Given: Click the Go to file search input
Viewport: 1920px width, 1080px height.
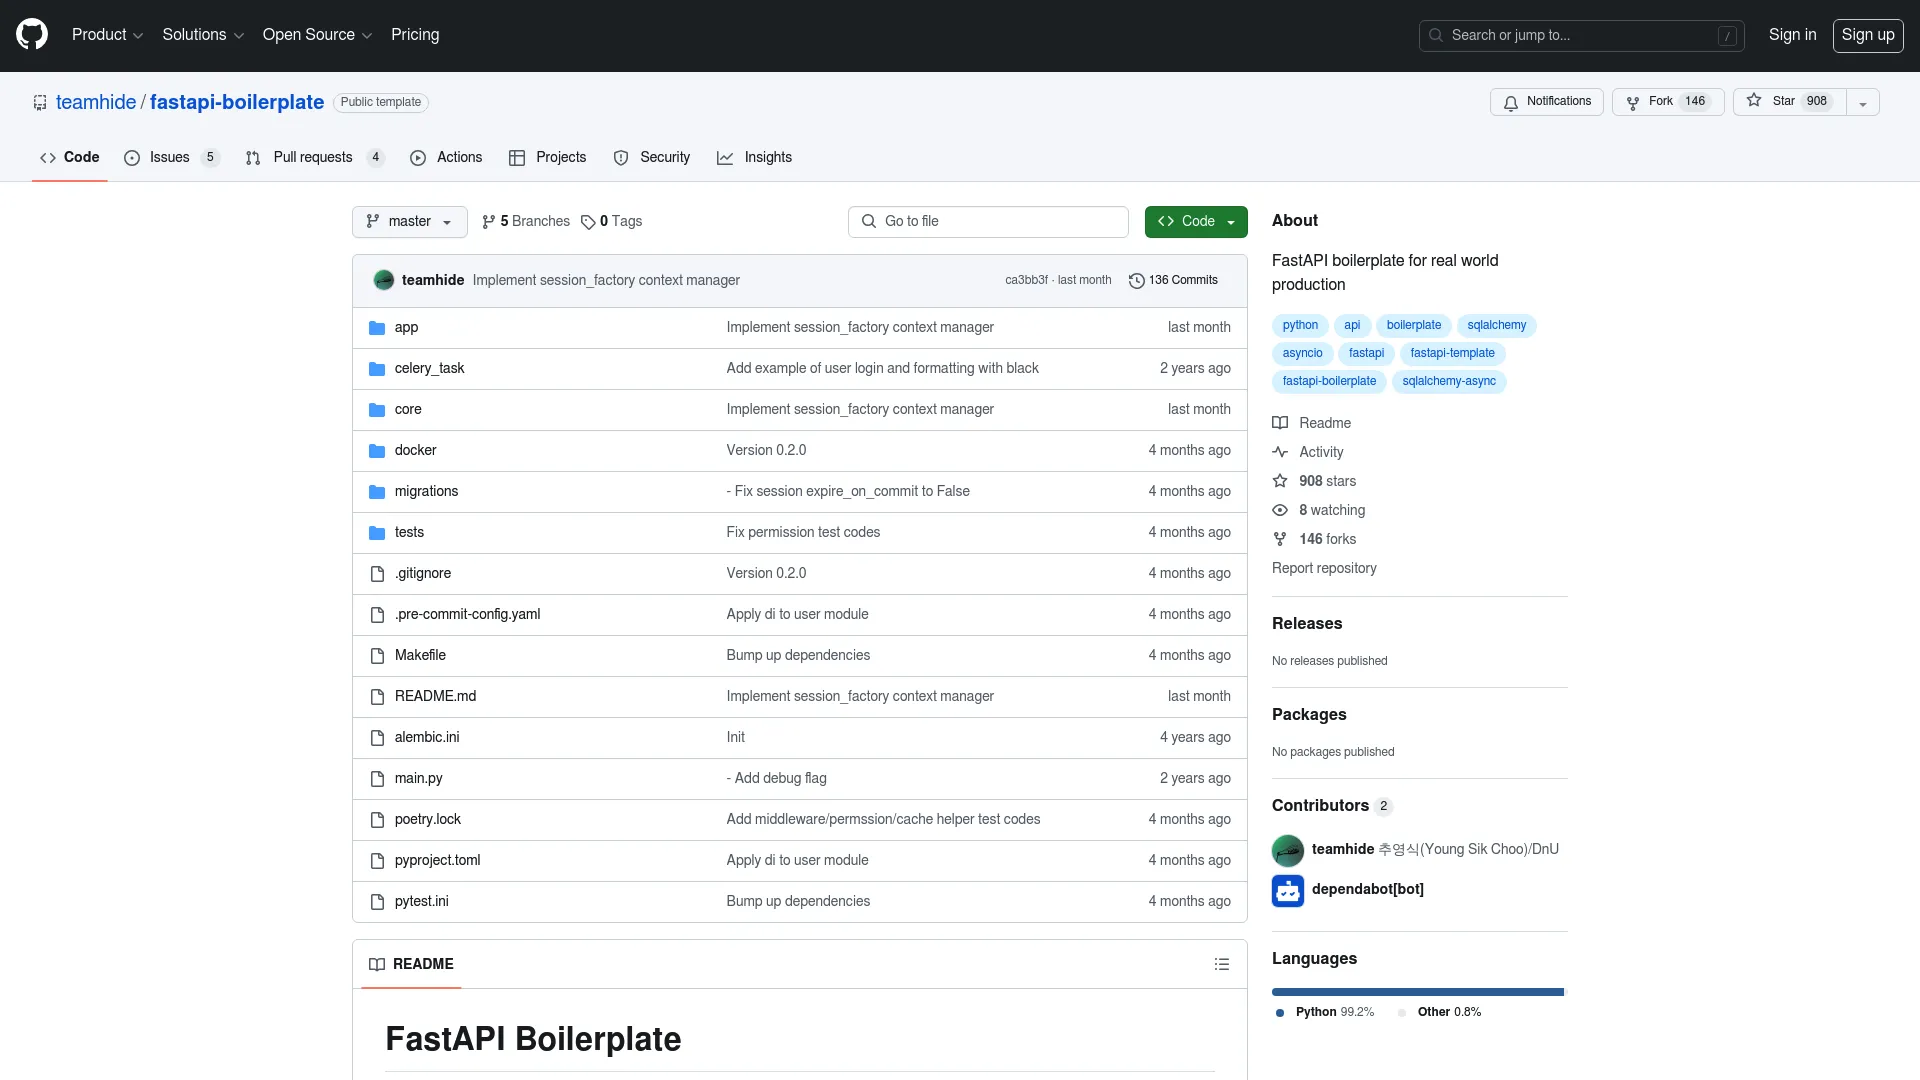Looking at the screenshot, I should pos(988,220).
